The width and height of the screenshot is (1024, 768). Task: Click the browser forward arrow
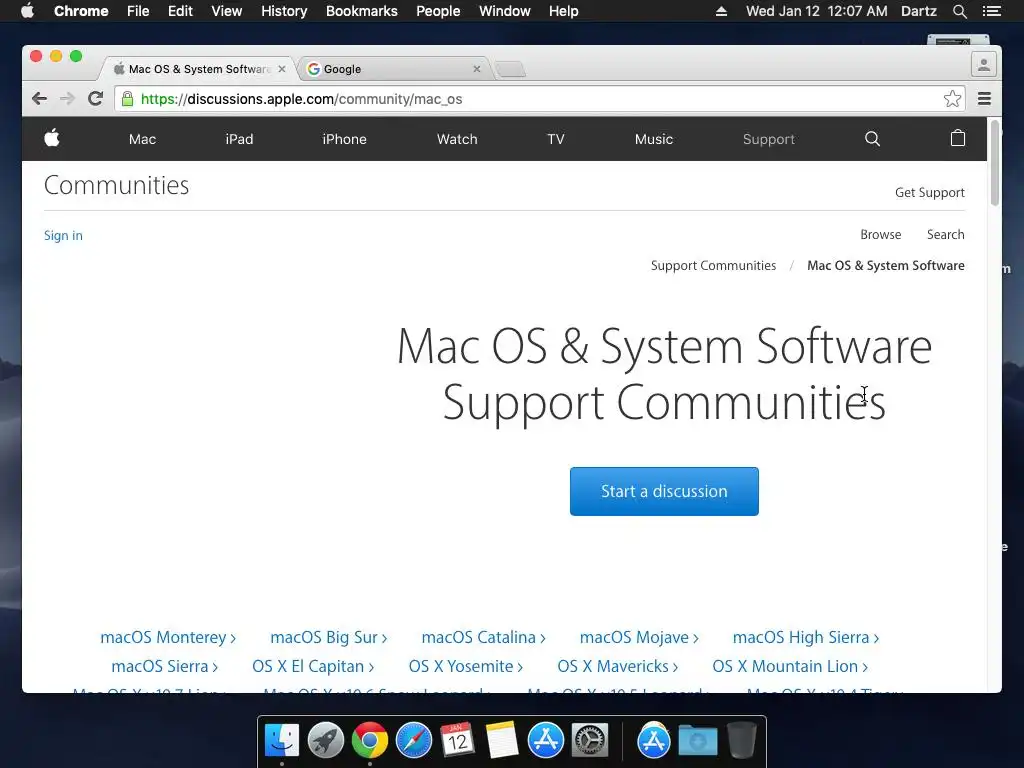coord(67,99)
